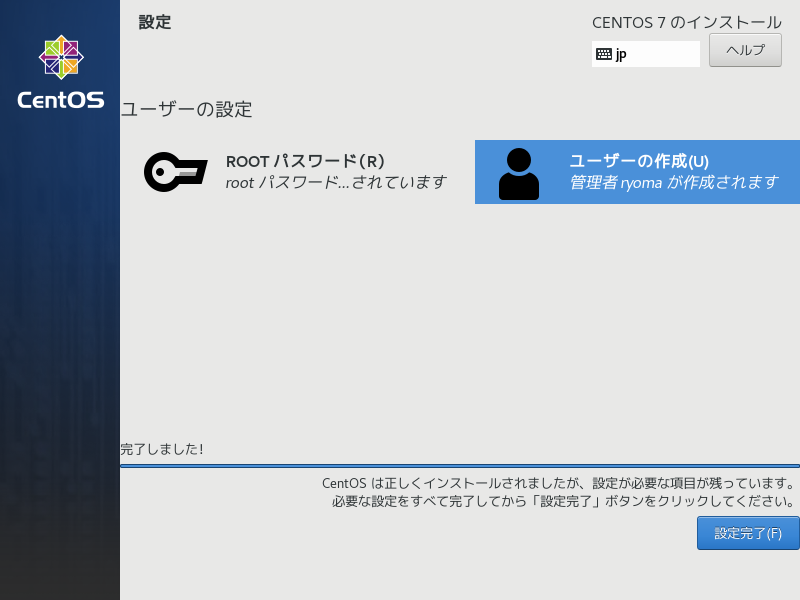Click the message beginning CentOS は正しくインストール
The width and height of the screenshot is (800, 600).
(558, 483)
